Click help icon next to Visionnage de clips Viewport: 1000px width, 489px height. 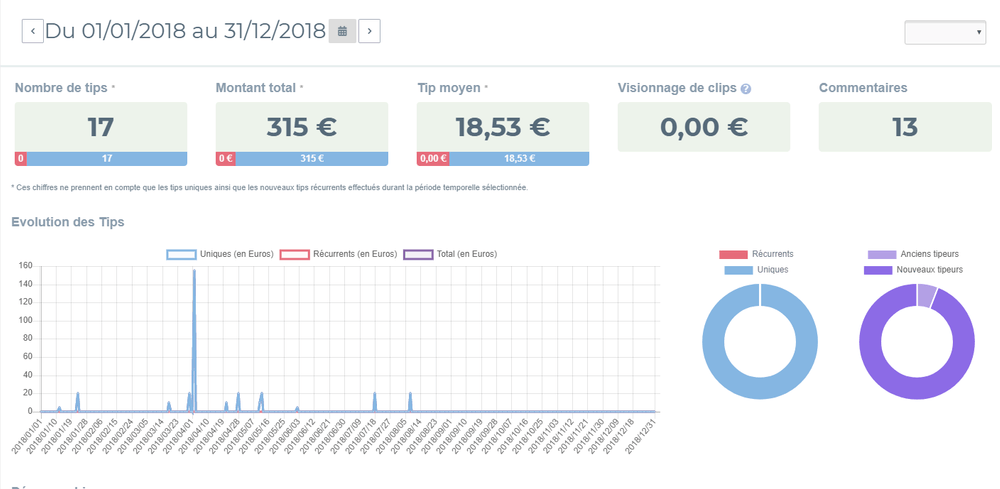(x=746, y=89)
